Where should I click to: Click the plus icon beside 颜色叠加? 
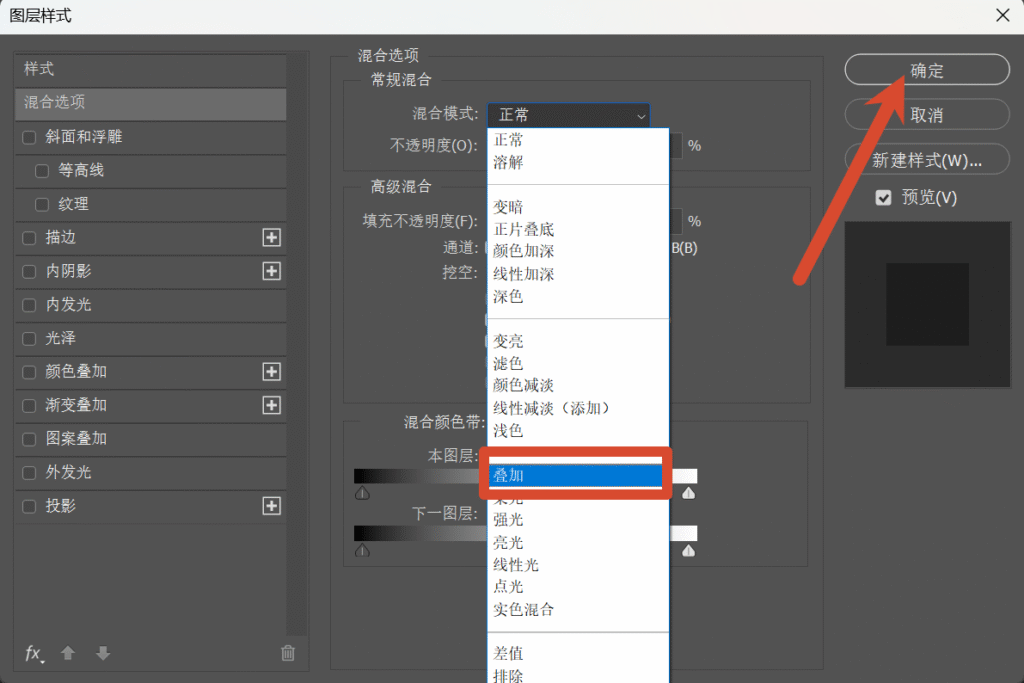[272, 372]
